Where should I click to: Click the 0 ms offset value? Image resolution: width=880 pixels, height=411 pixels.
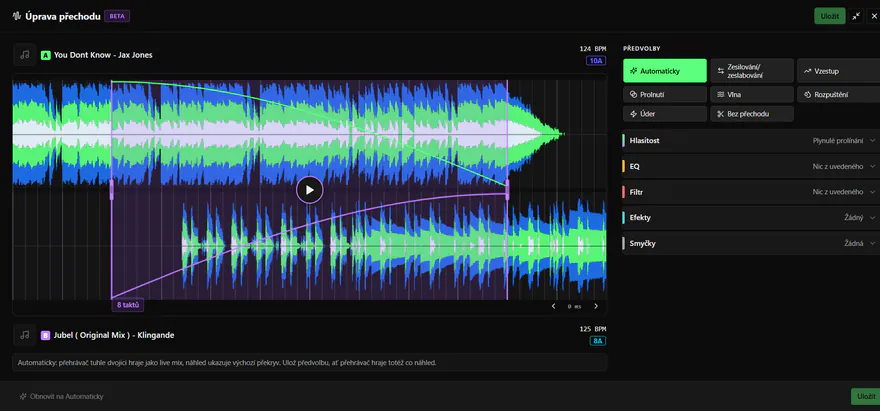(574, 307)
